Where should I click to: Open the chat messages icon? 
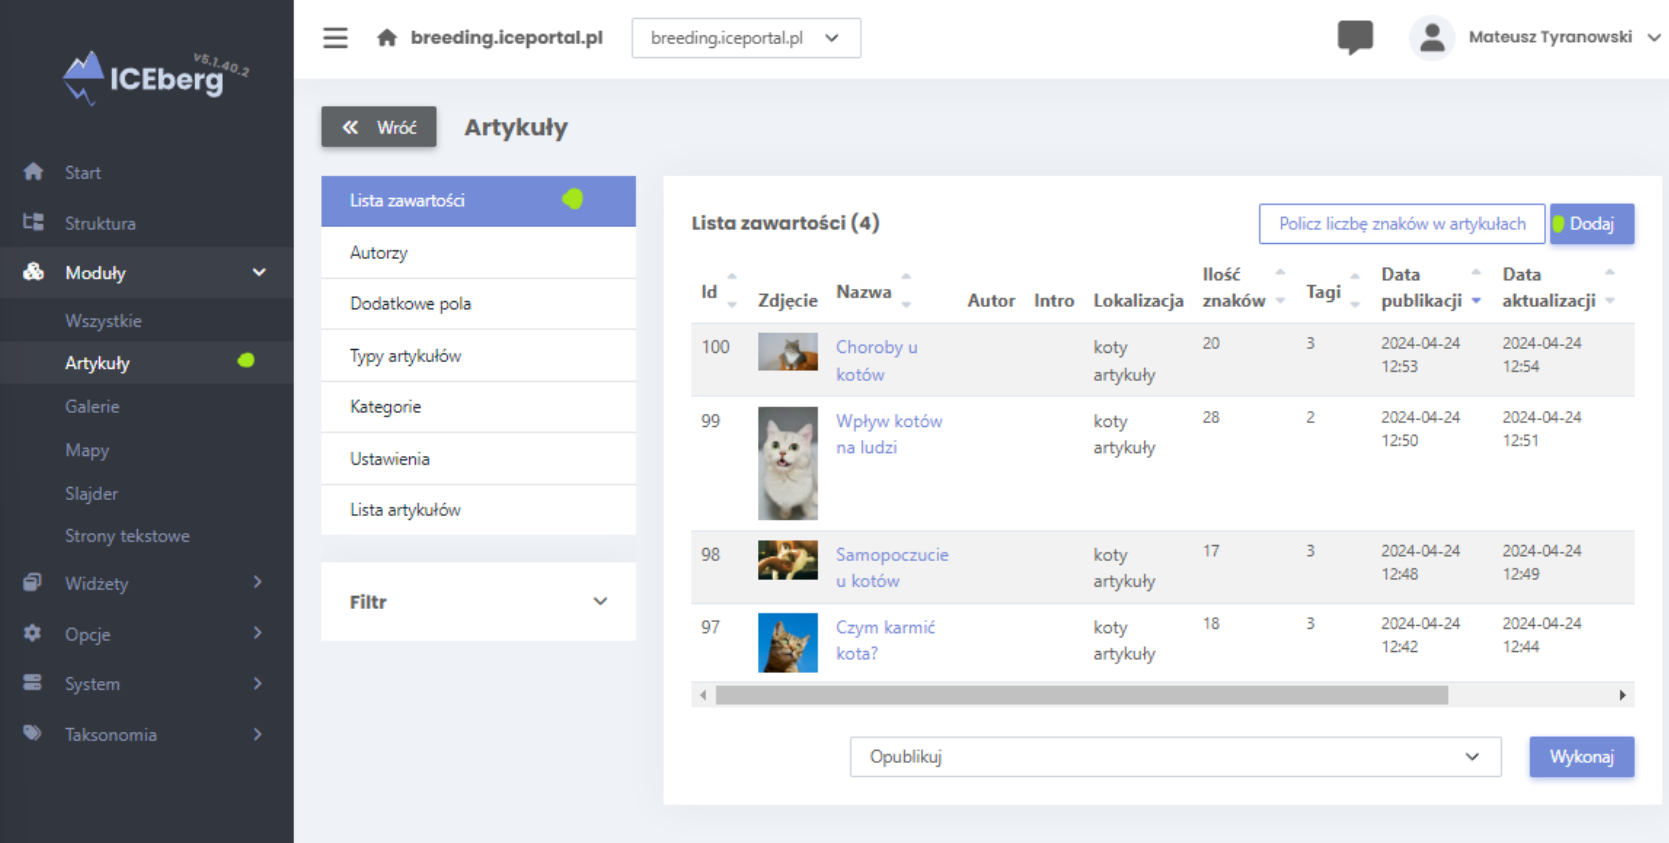(1355, 37)
